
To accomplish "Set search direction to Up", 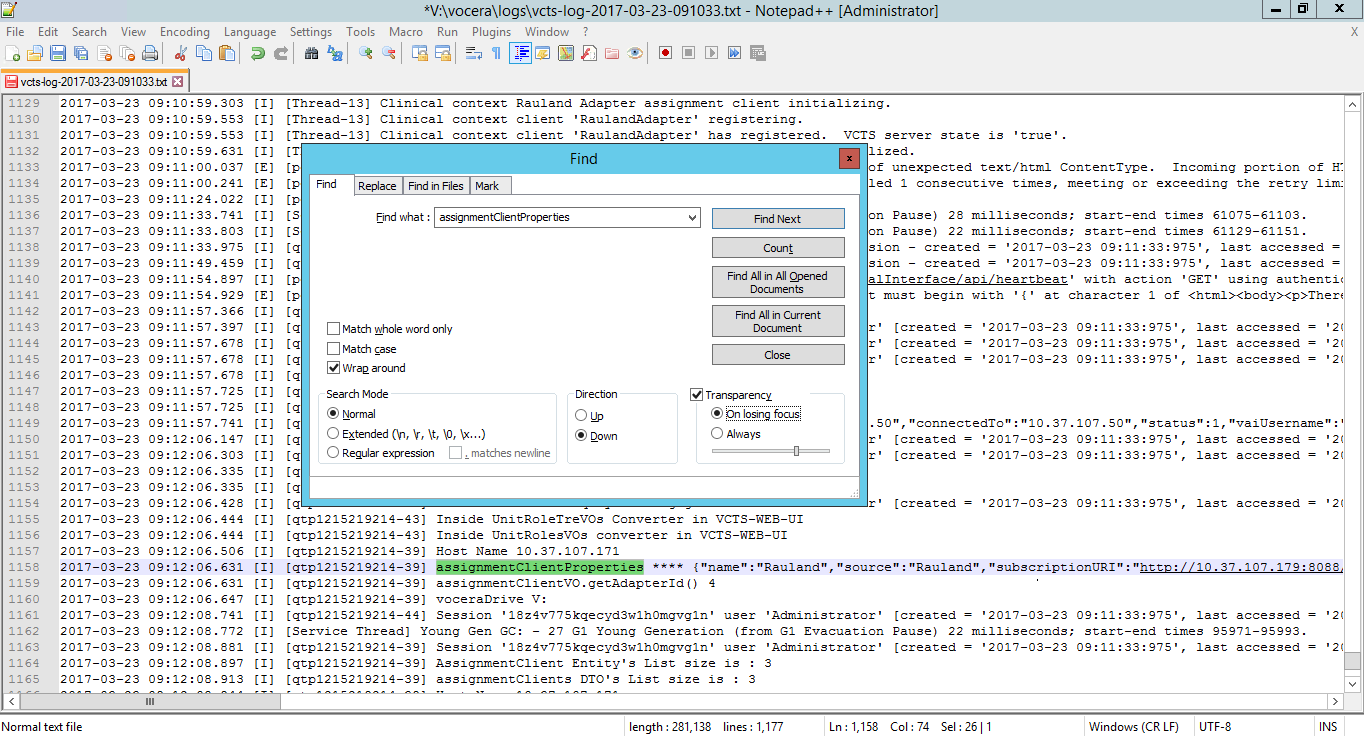I will 581,416.
